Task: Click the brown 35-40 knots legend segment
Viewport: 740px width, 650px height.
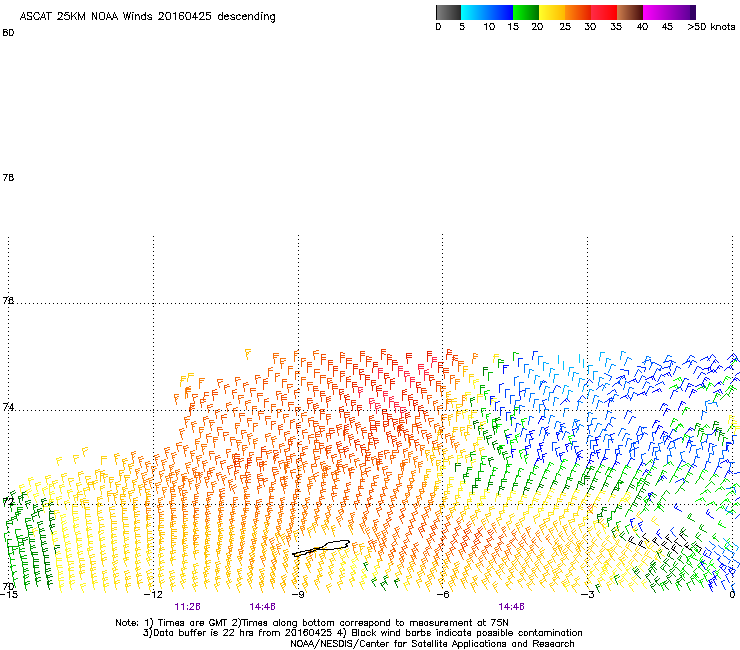Action: [630, 12]
